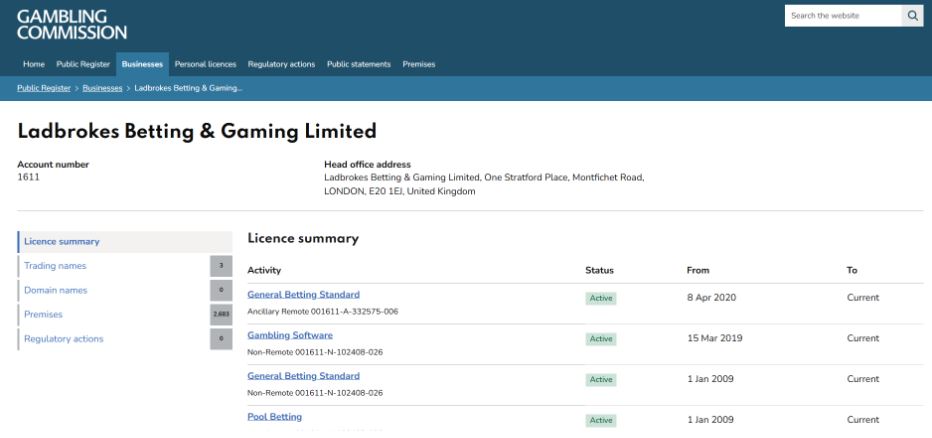932x438 pixels.
Task: Click the account number 1611
Action: [x=29, y=177]
